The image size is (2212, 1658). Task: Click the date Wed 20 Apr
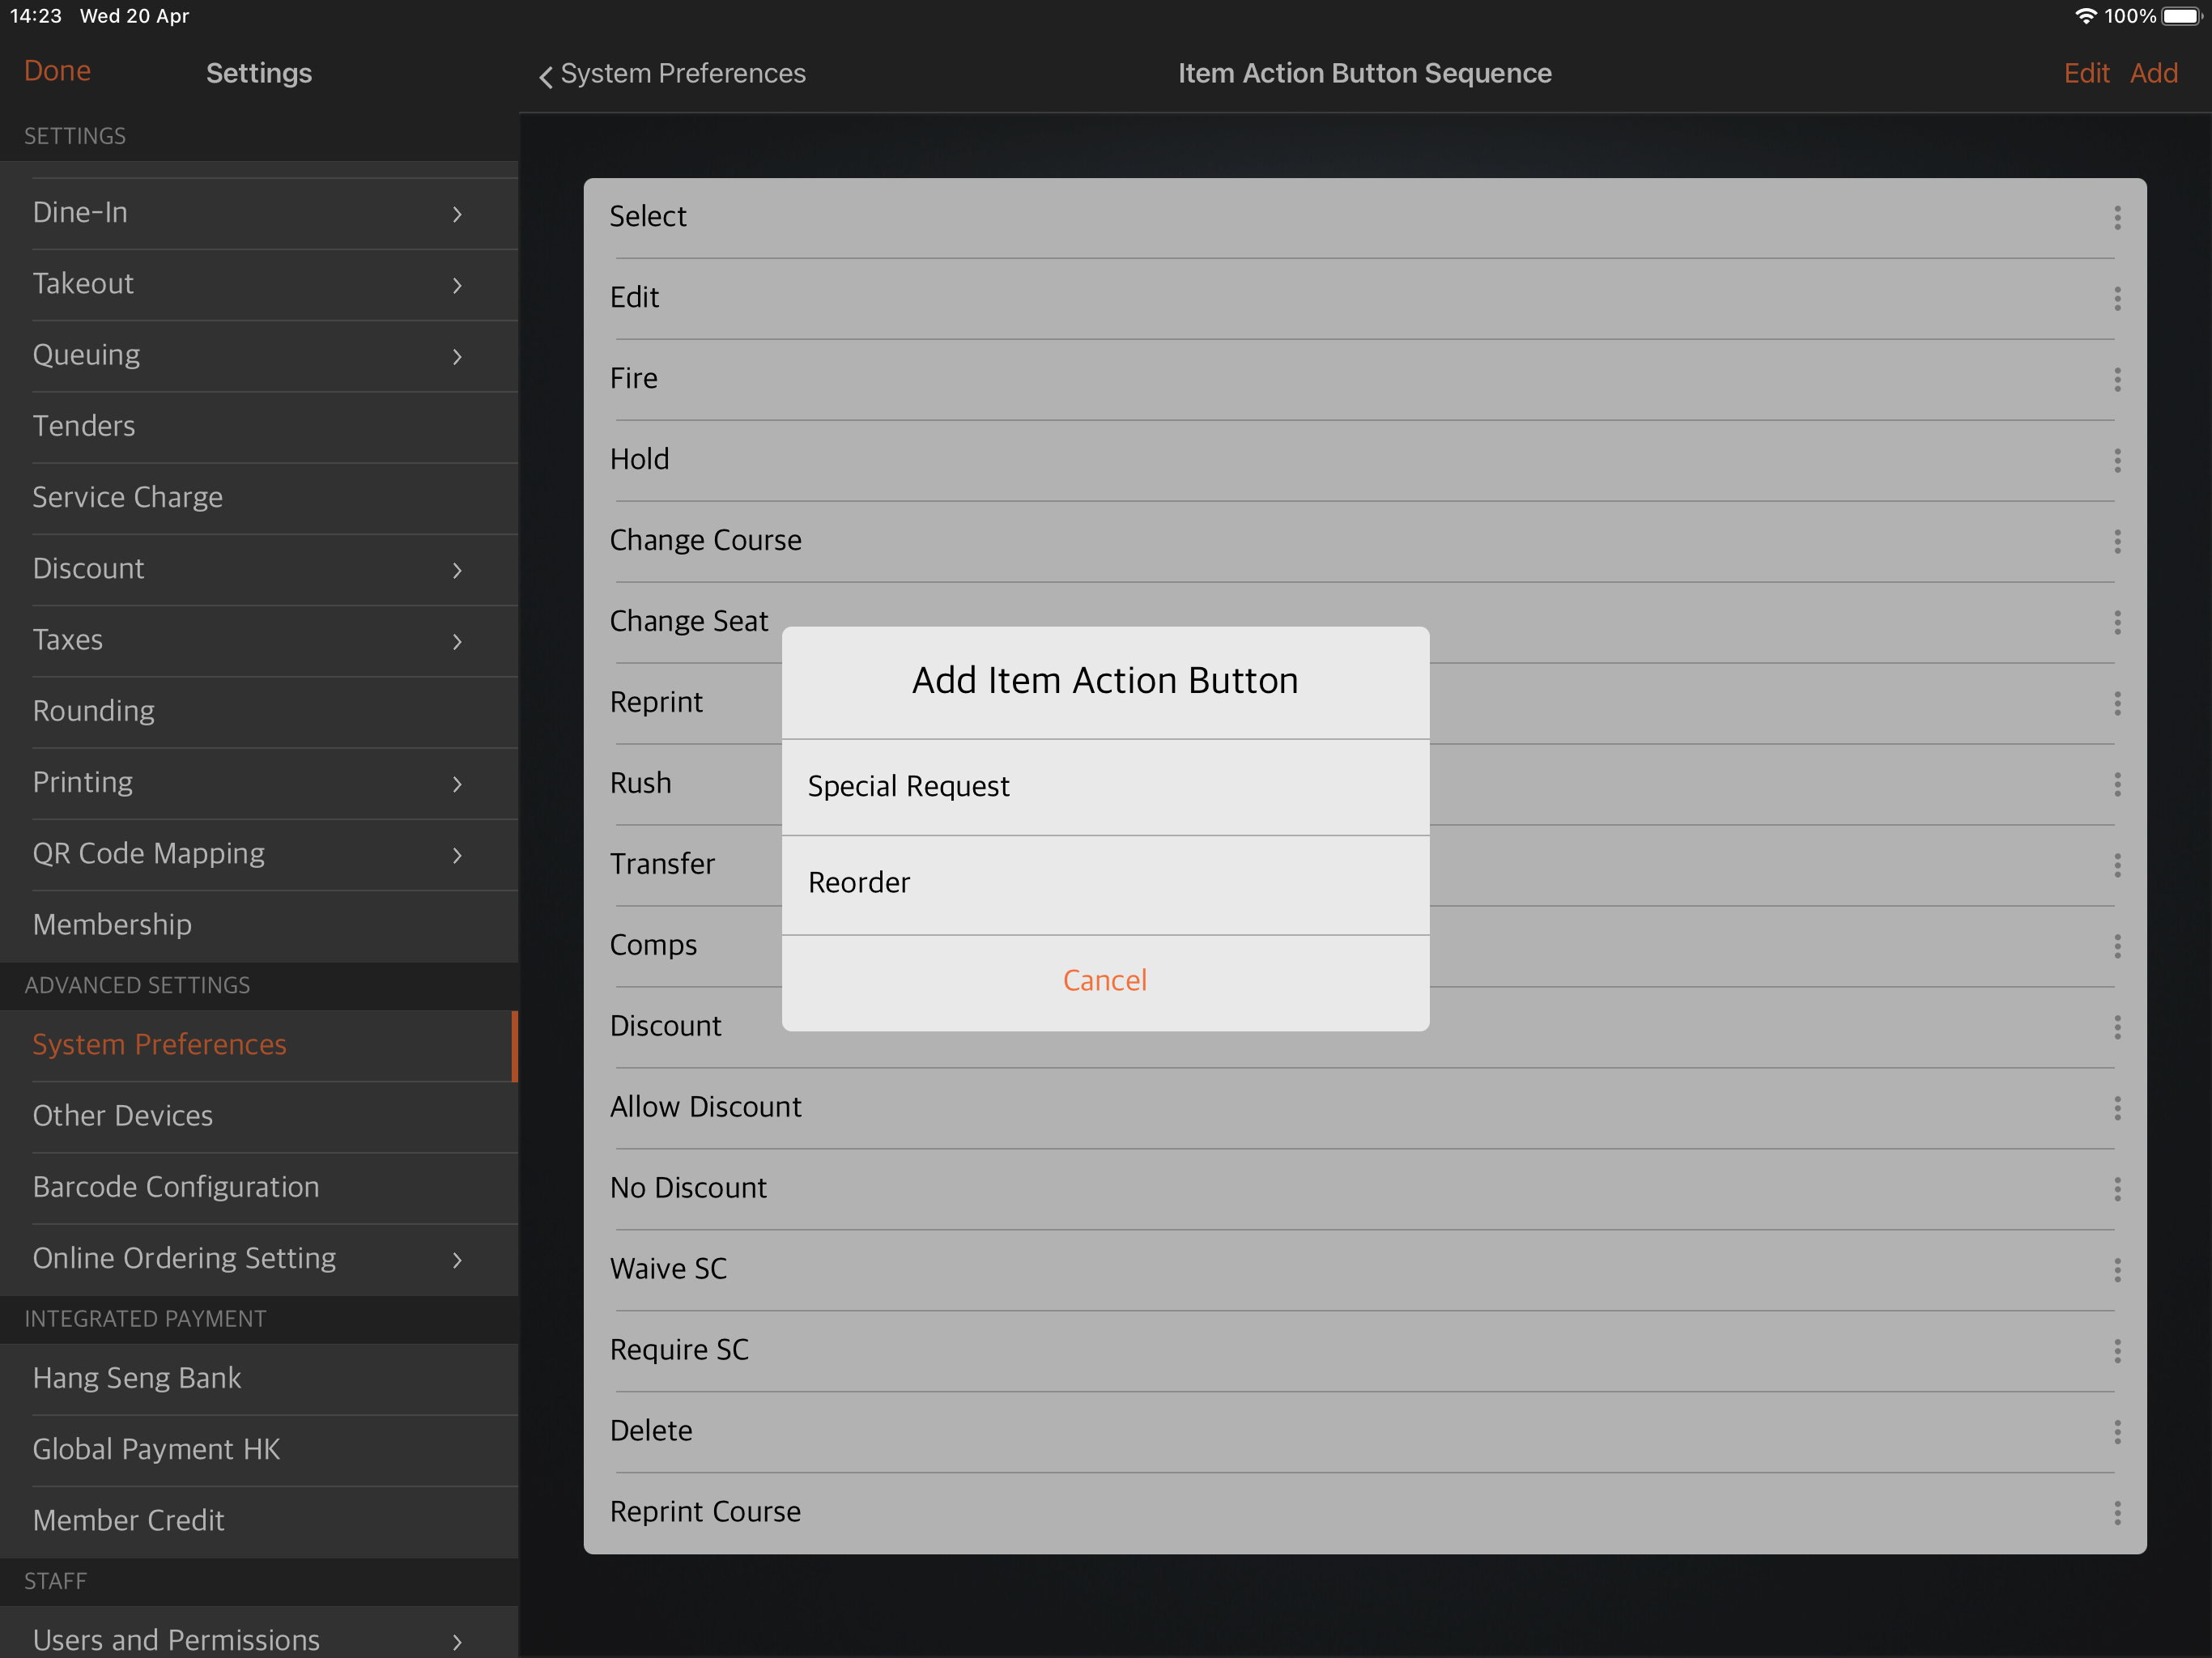pos(134,16)
